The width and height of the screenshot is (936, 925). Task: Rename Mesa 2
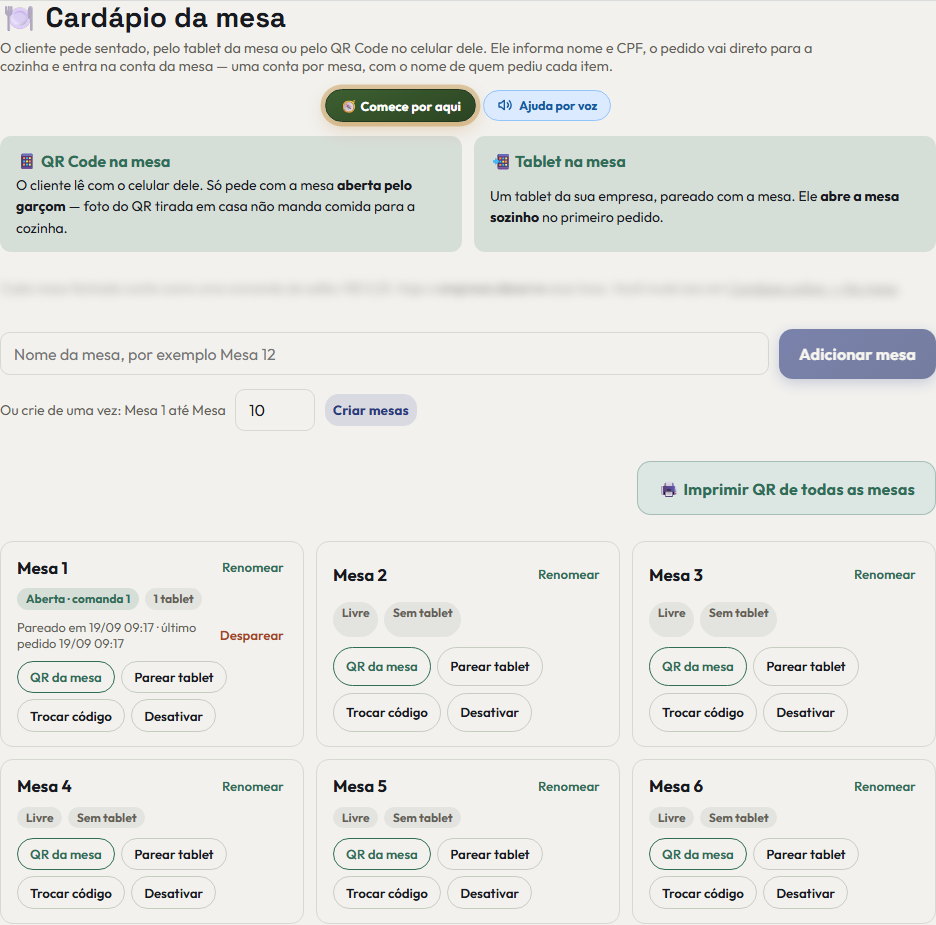pyautogui.click(x=568, y=575)
